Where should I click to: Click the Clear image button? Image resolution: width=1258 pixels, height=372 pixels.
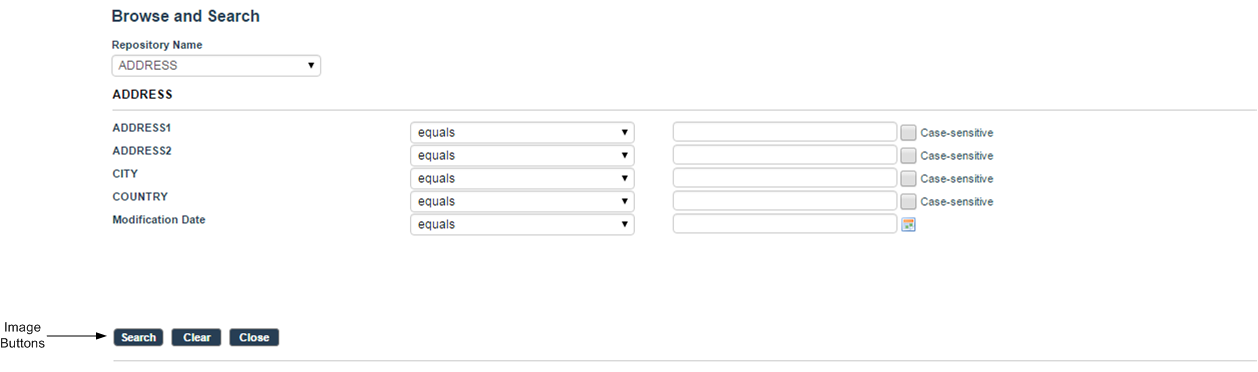click(196, 338)
